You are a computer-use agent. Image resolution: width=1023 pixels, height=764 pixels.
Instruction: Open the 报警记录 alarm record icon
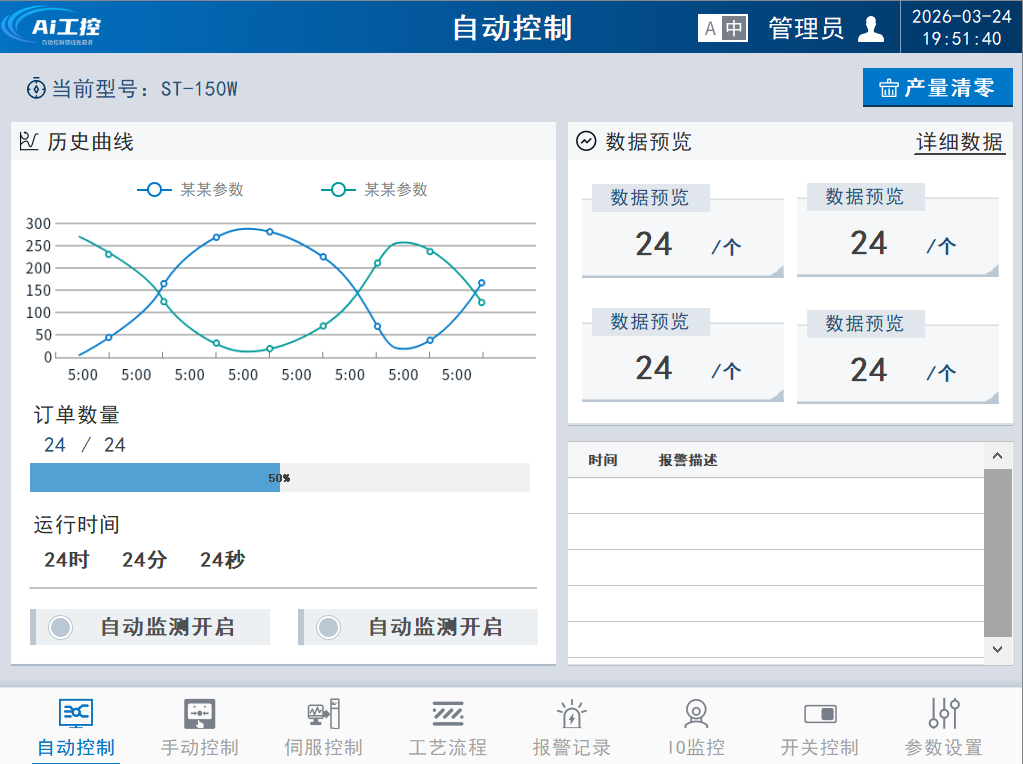(x=571, y=714)
